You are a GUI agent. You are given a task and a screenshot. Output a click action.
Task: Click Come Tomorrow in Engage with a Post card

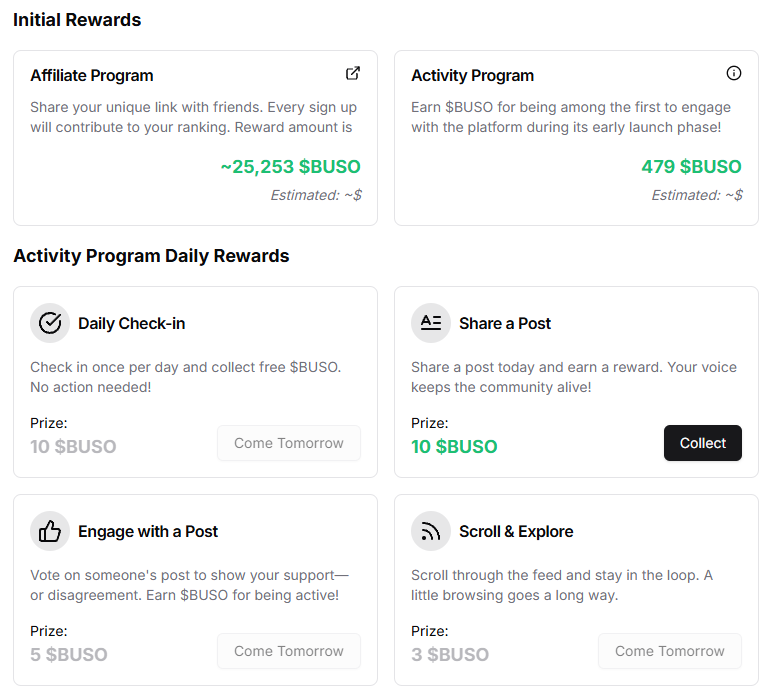point(289,651)
